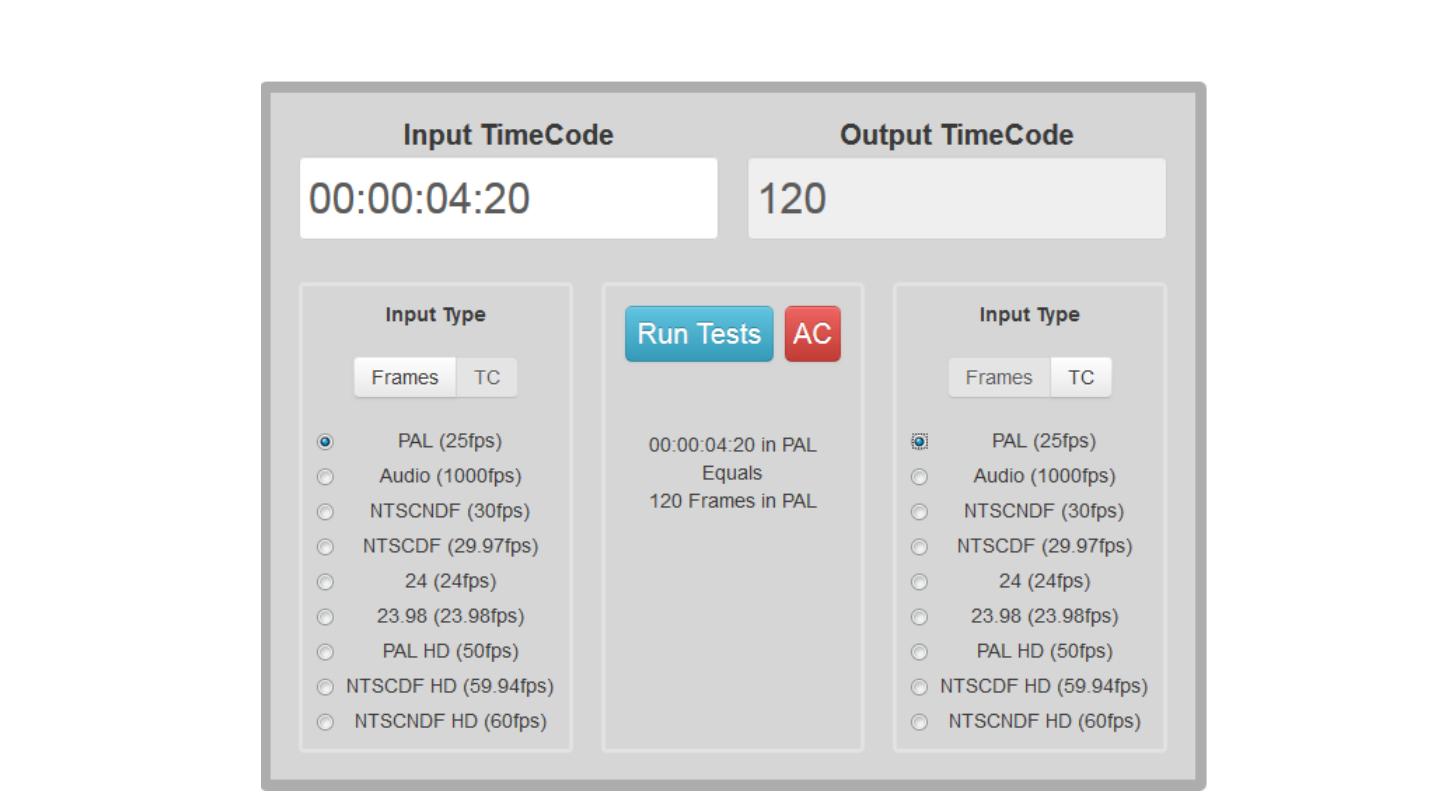Pick 23.98 (23.98fps) in right panel

[919, 617]
